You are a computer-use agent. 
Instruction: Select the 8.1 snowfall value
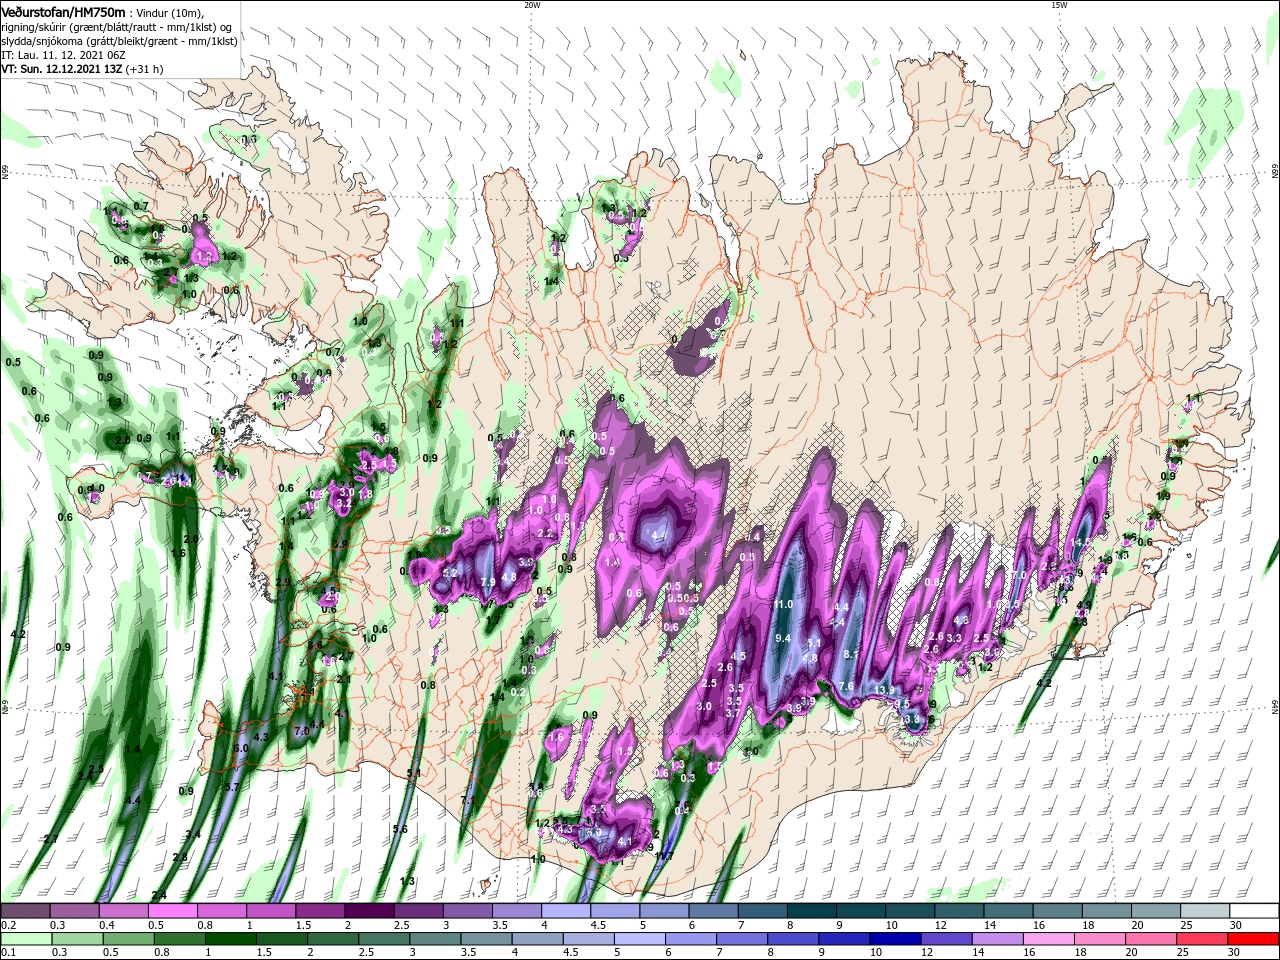click(x=852, y=654)
